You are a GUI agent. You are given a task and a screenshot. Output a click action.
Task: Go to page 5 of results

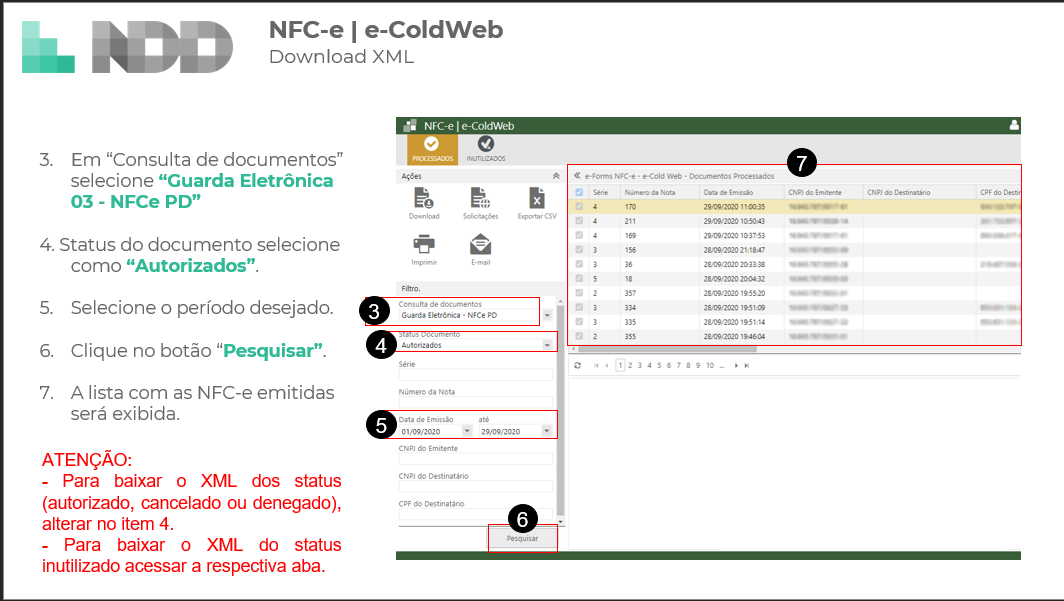659,366
